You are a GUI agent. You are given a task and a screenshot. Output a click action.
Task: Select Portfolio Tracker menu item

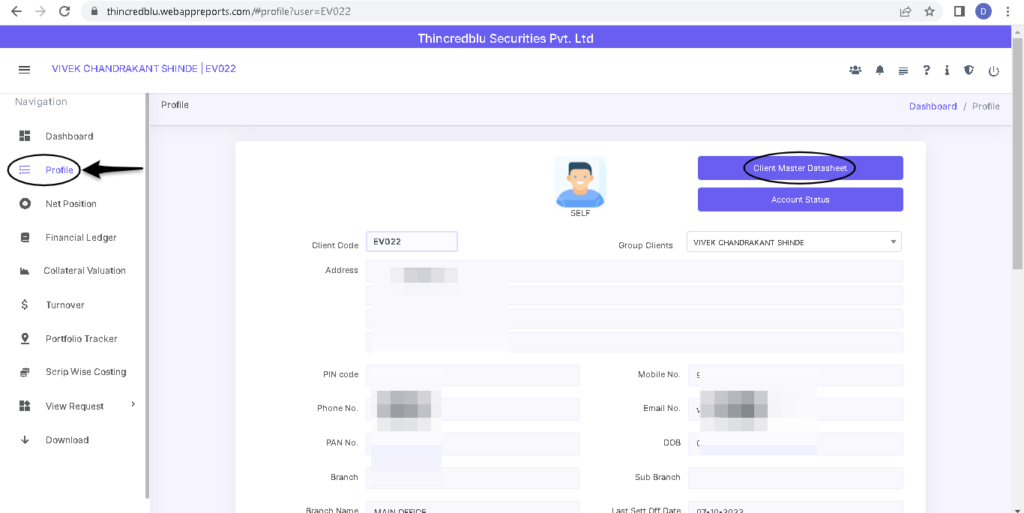coord(82,339)
